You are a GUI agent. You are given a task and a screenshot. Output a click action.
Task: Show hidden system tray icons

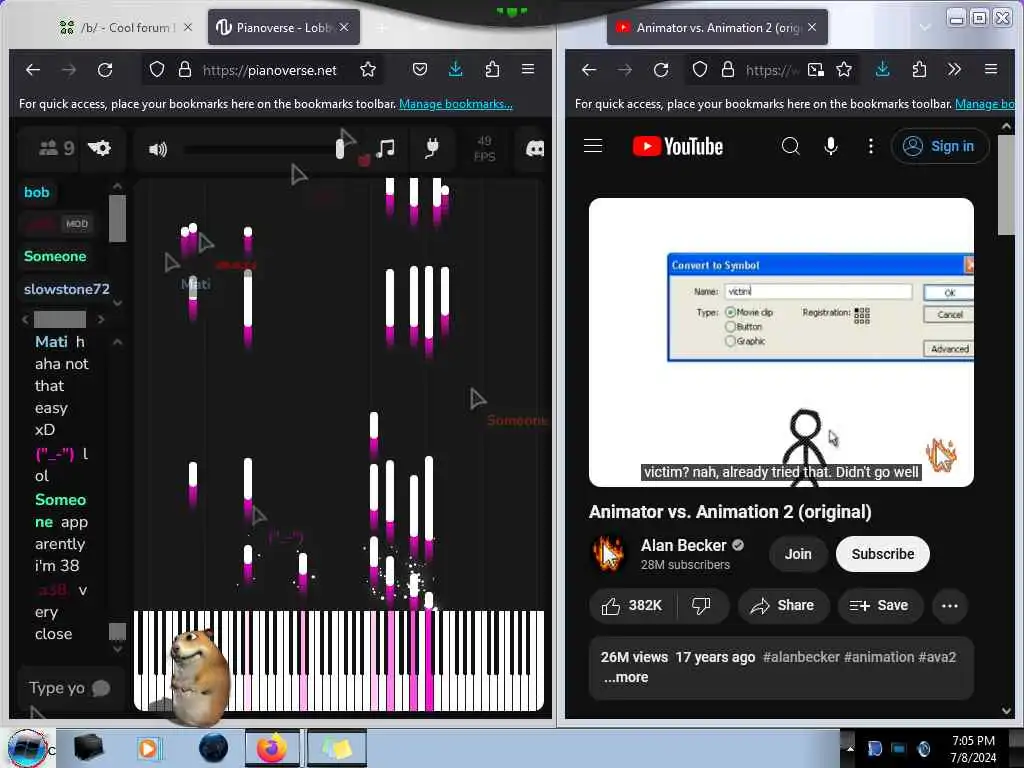(x=850, y=749)
